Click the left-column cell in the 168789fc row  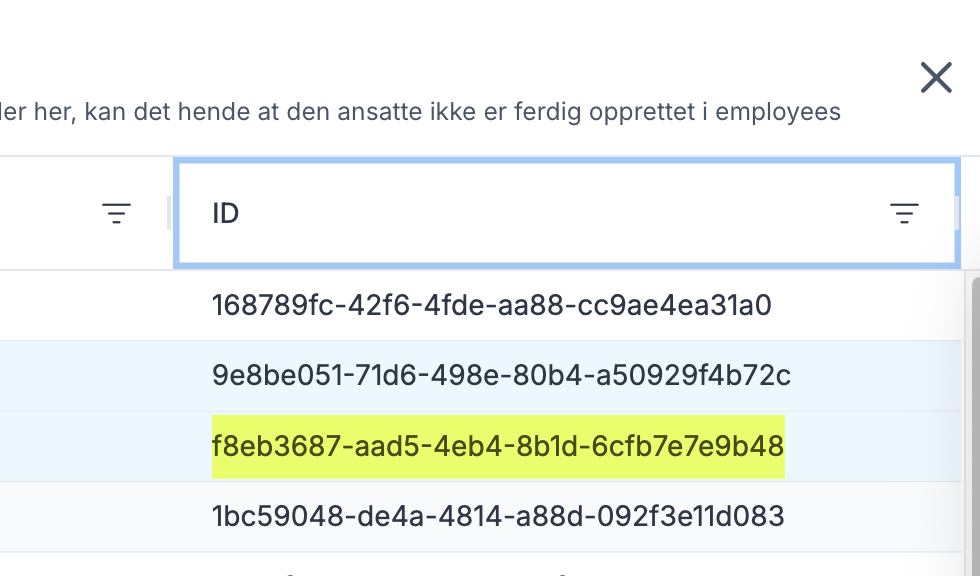[x=85, y=305]
